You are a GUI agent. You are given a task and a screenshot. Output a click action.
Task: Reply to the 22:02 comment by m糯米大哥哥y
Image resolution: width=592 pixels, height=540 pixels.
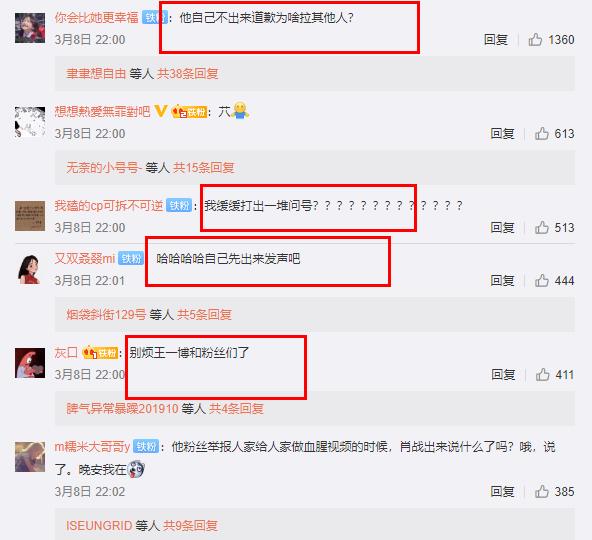pyautogui.click(x=502, y=491)
